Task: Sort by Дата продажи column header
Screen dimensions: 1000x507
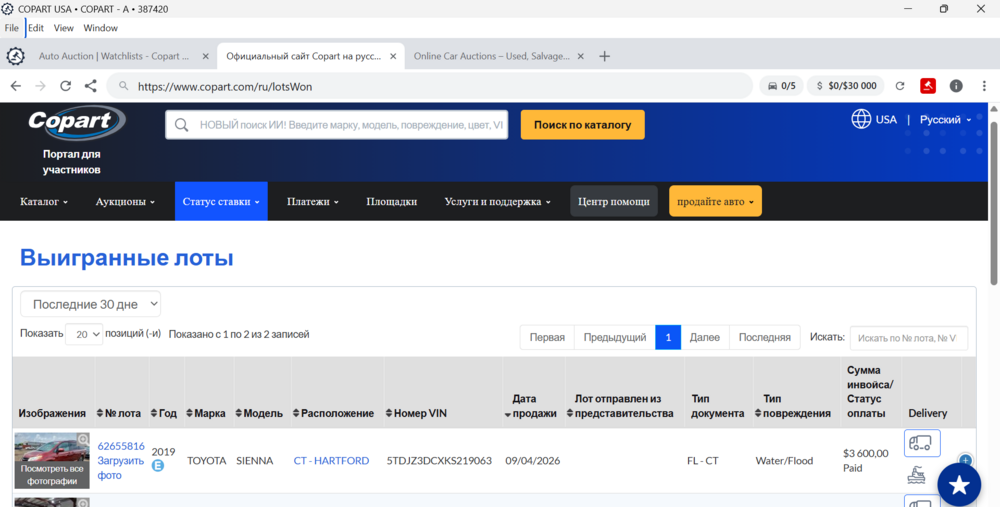Action: (x=531, y=406)
